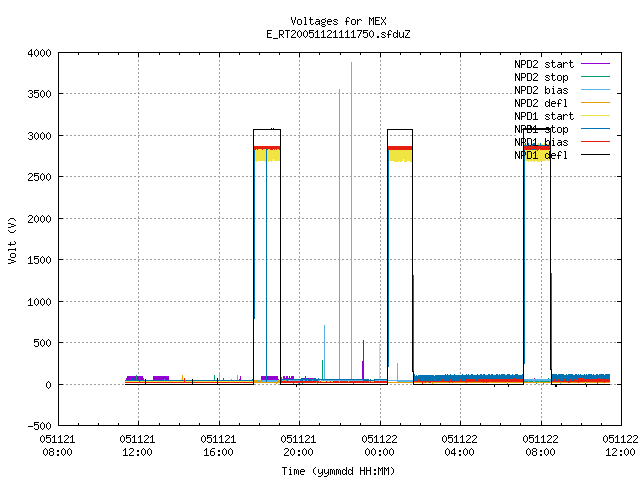
Task: Click the -500 y-axis tick label
Action: pos(39,426)
